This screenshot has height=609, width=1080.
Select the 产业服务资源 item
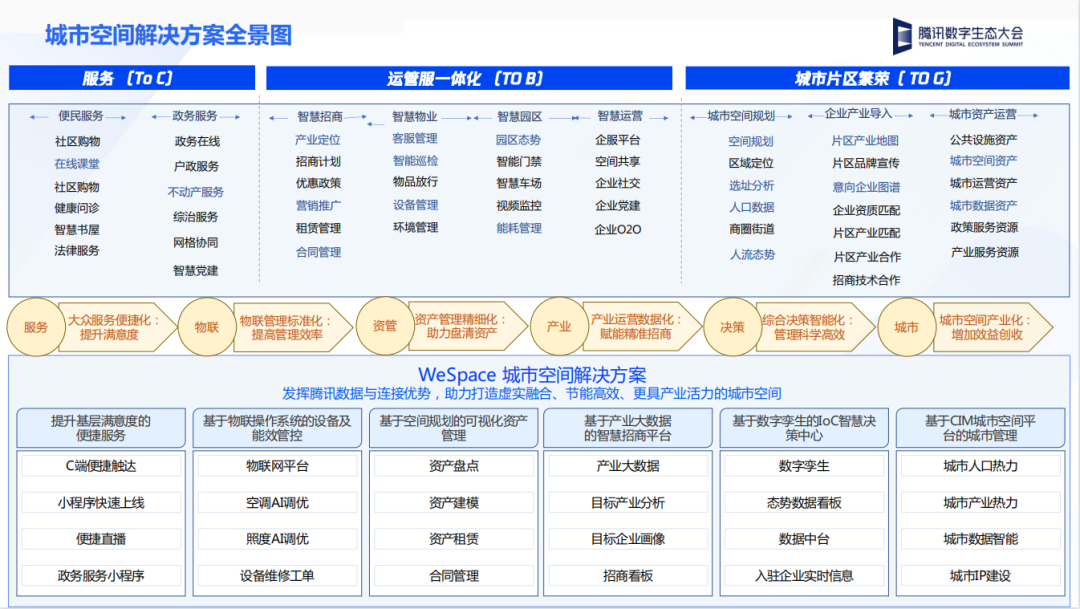(x=984, y=252)
